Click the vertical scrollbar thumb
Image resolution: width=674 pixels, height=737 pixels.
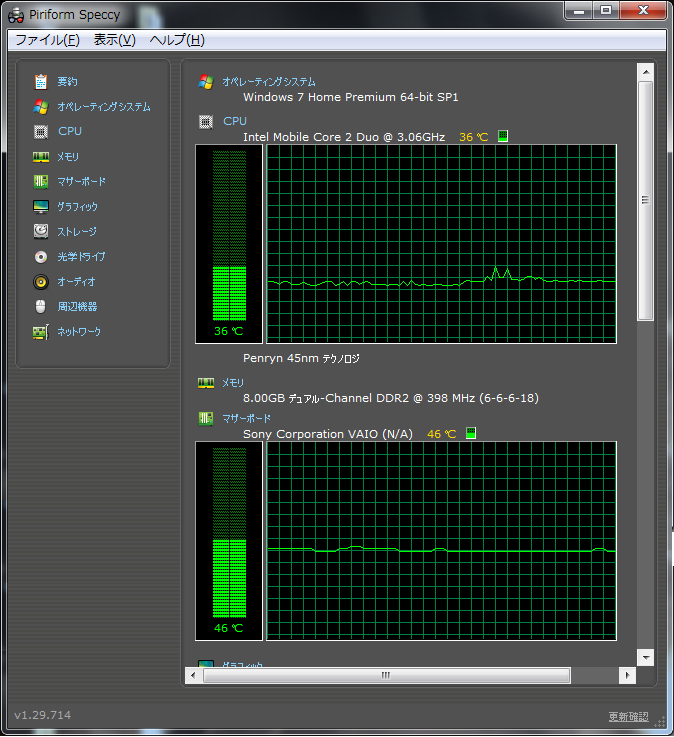coord(646,201)
